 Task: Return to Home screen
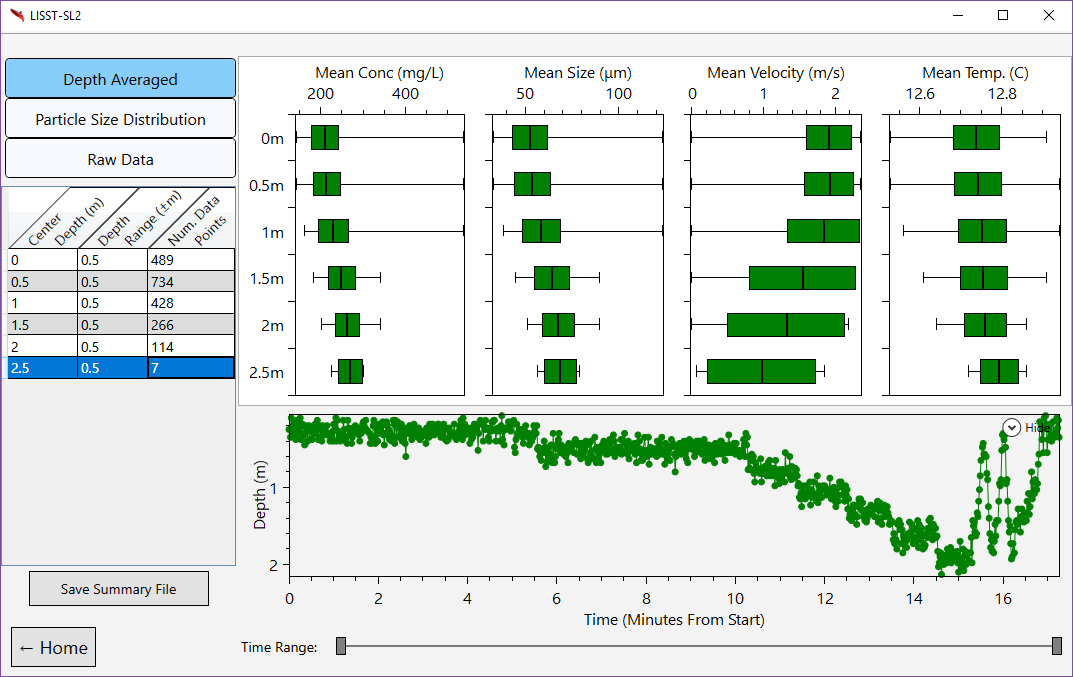(x=53, y=647)
